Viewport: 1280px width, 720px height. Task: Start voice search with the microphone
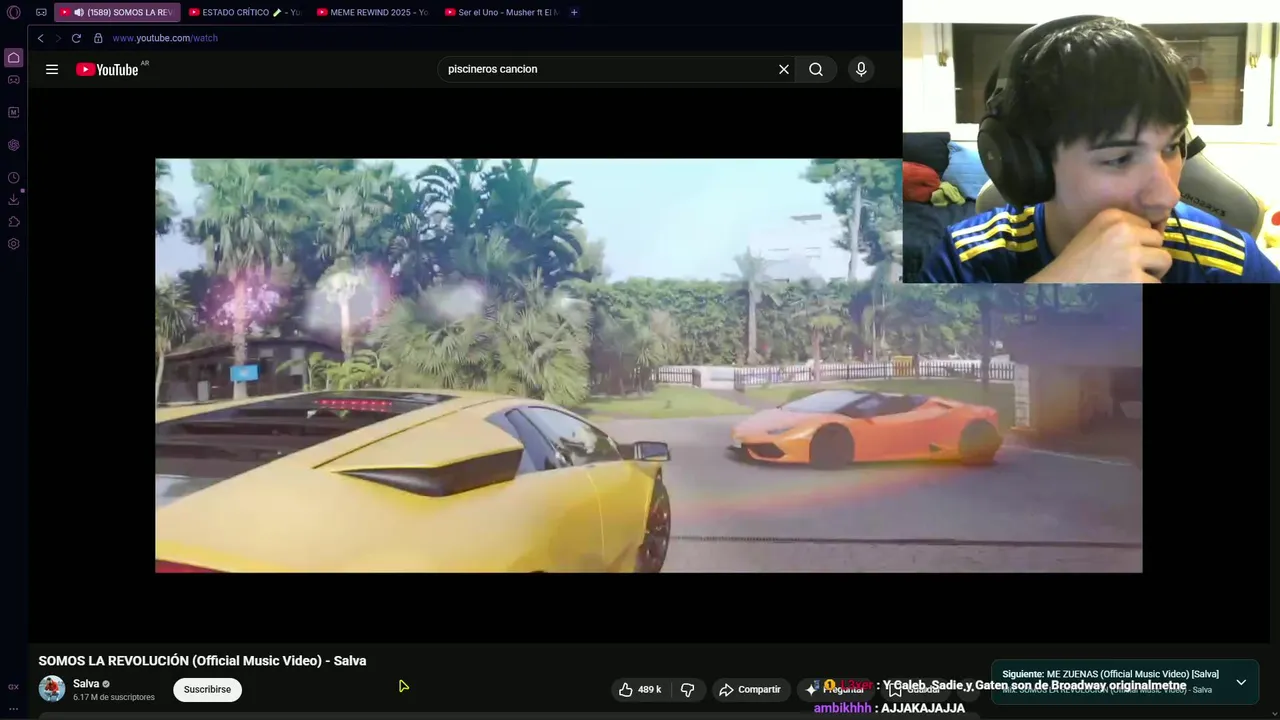coord(861,69)
